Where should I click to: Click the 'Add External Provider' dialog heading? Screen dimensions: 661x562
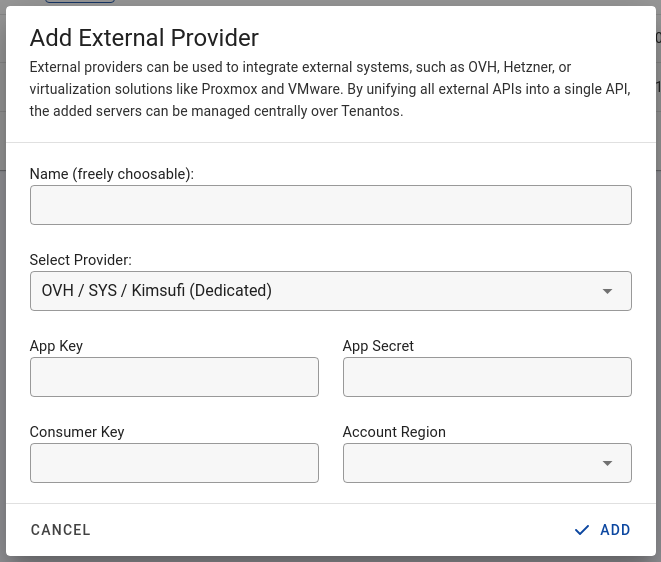point(144,38)
